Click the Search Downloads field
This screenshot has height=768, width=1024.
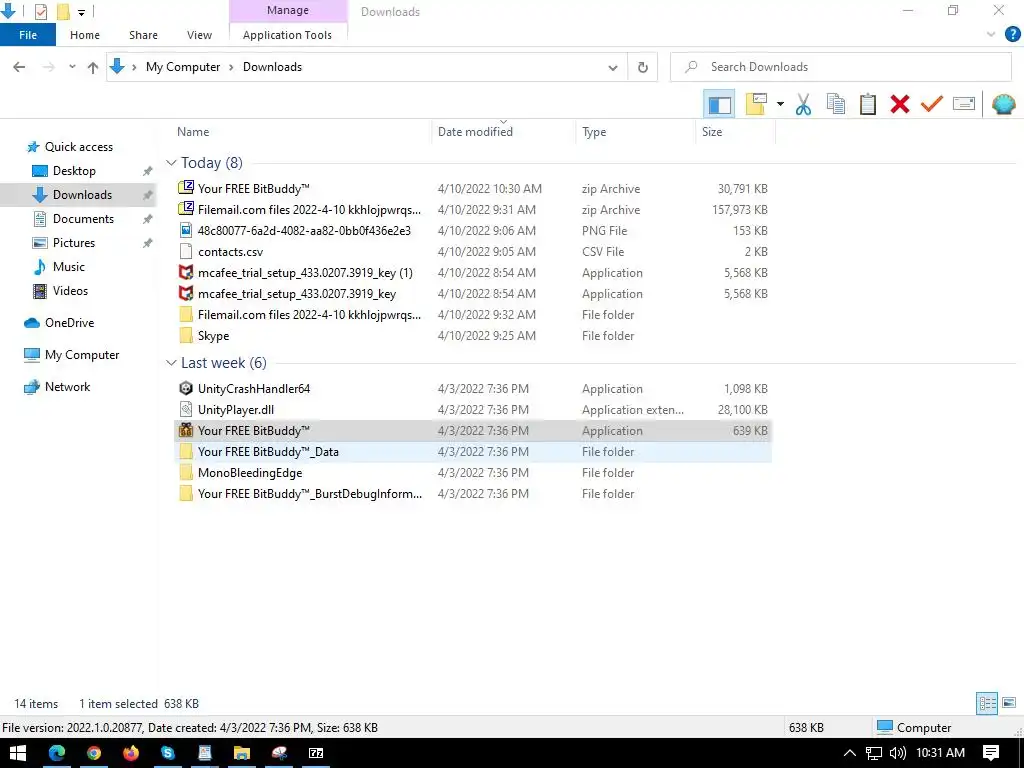coord(840,67)
